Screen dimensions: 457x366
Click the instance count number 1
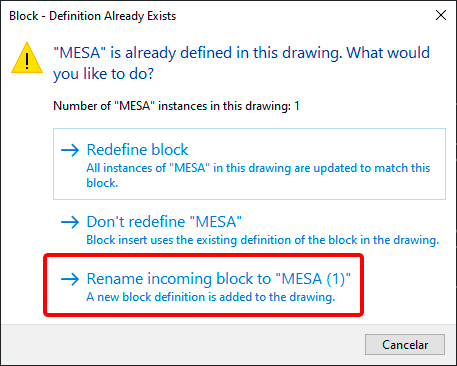point(297,106)
